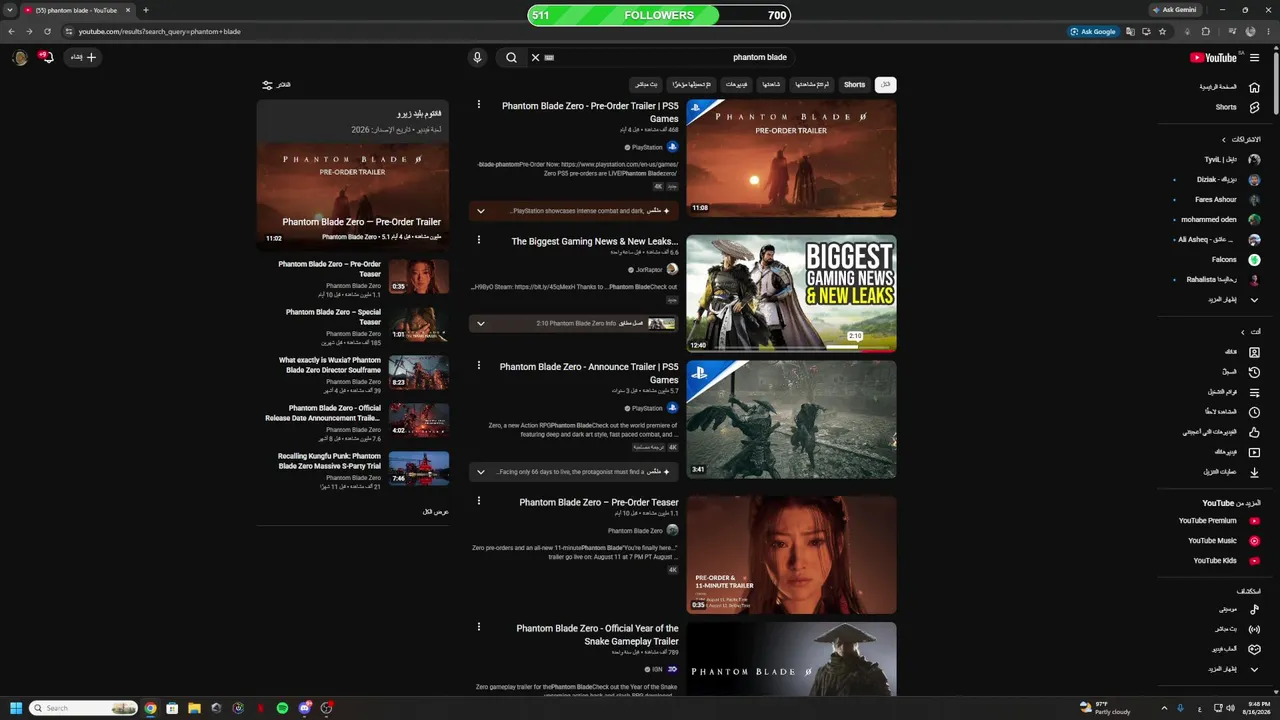The height and width of the screenshot is (720, 1280).
Task: Open options for Year of the Snake trailer
Action: (x=479, y=627)
